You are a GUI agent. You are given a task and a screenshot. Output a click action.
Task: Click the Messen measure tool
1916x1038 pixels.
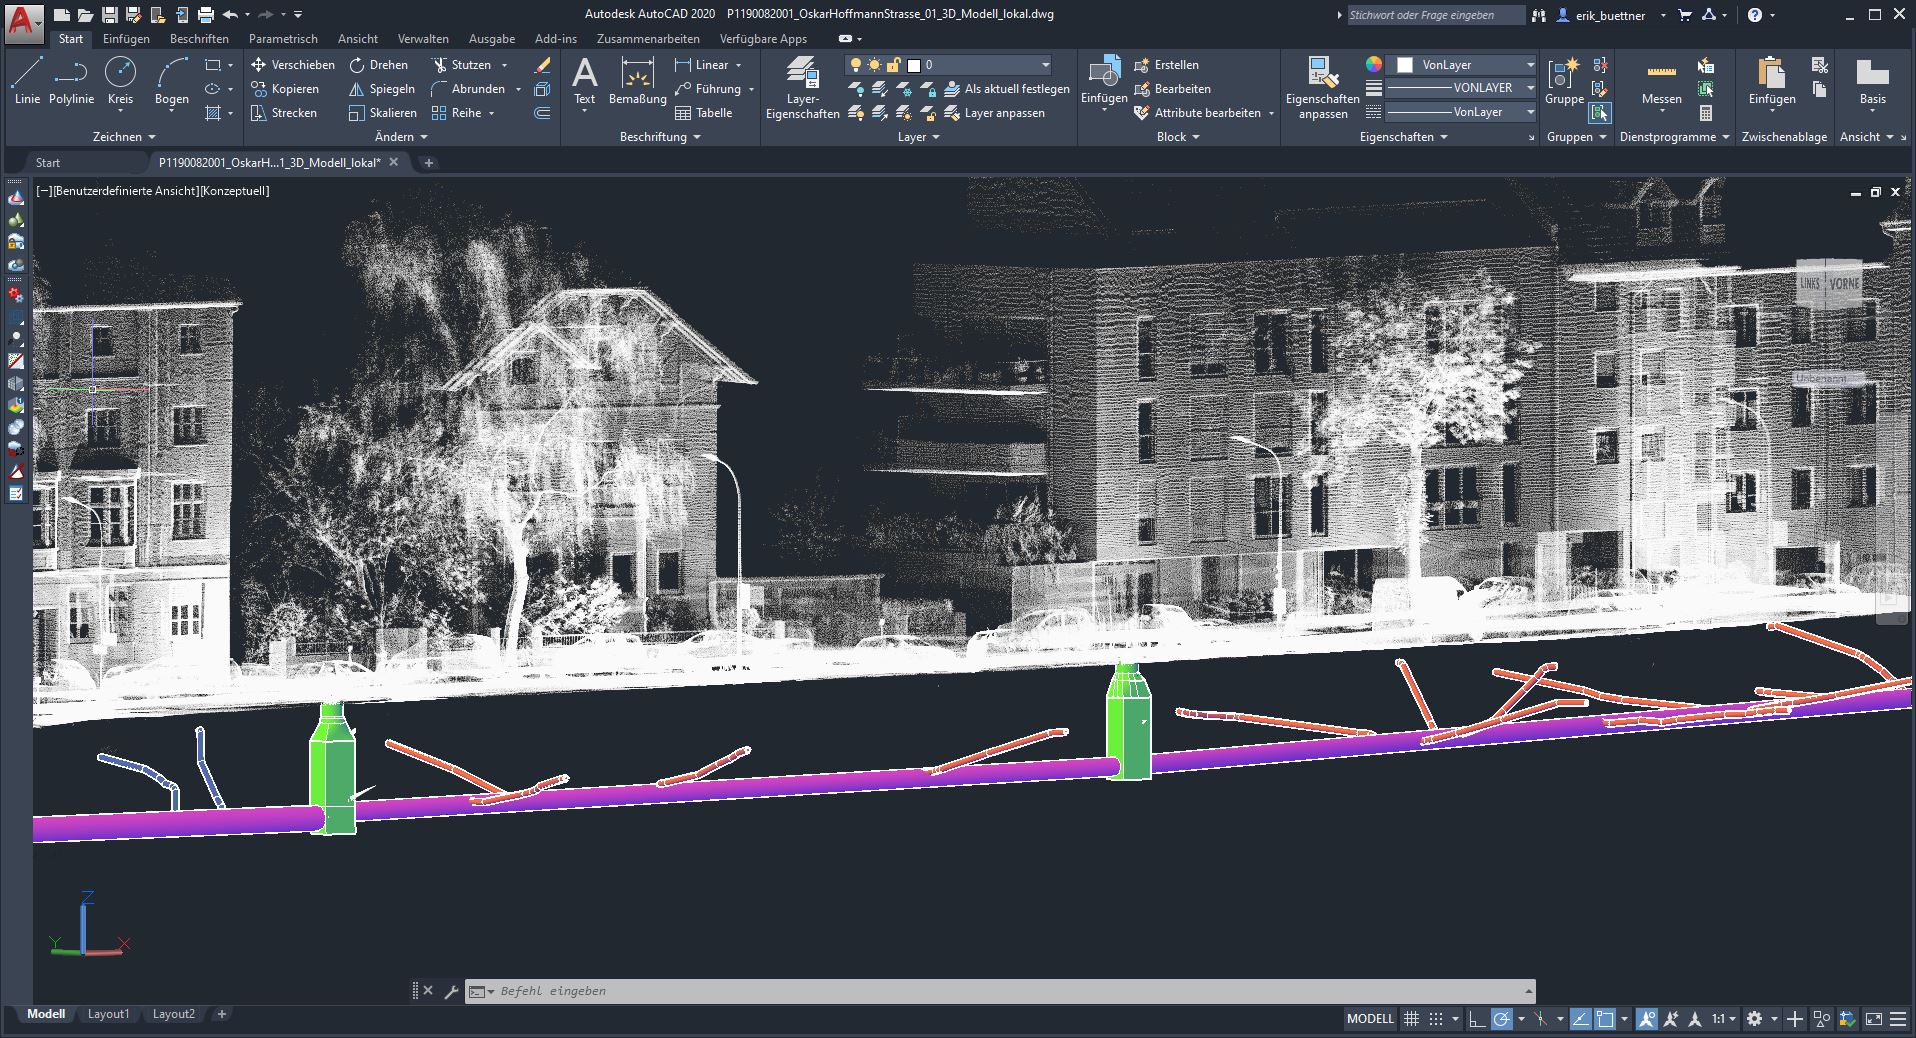tap(1661, 82)
